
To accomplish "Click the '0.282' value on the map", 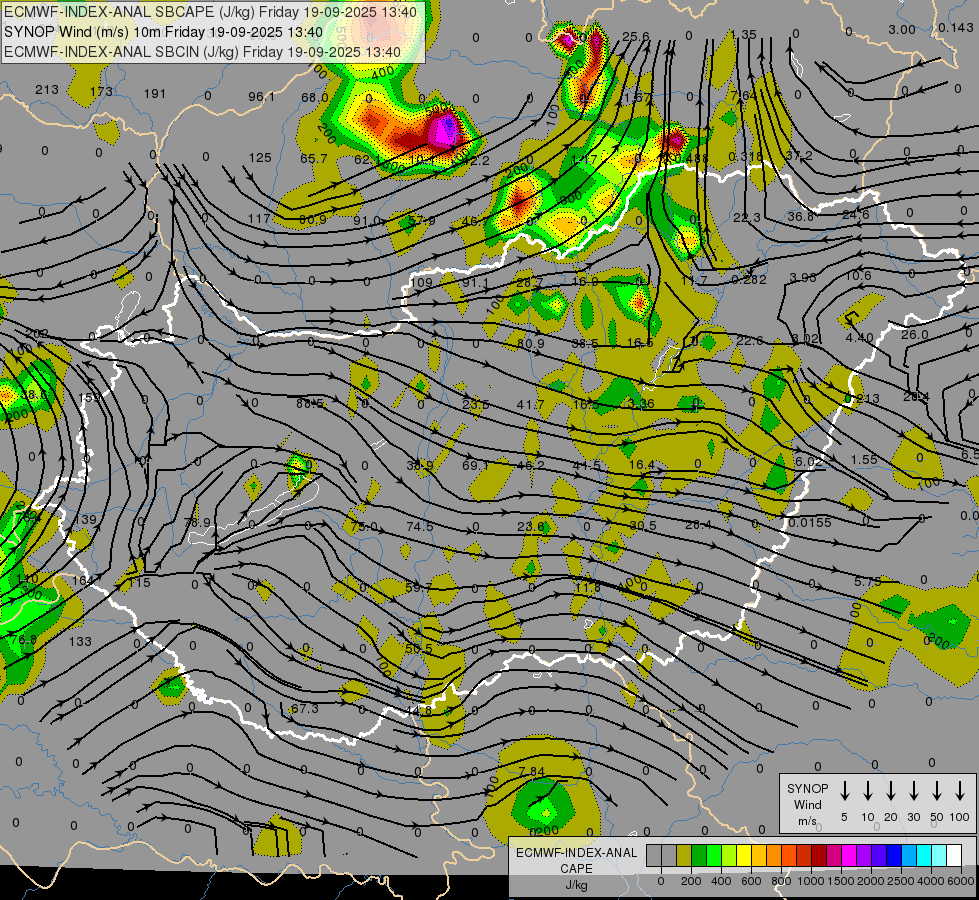I will pyautogui.click(x=749, y=280).
